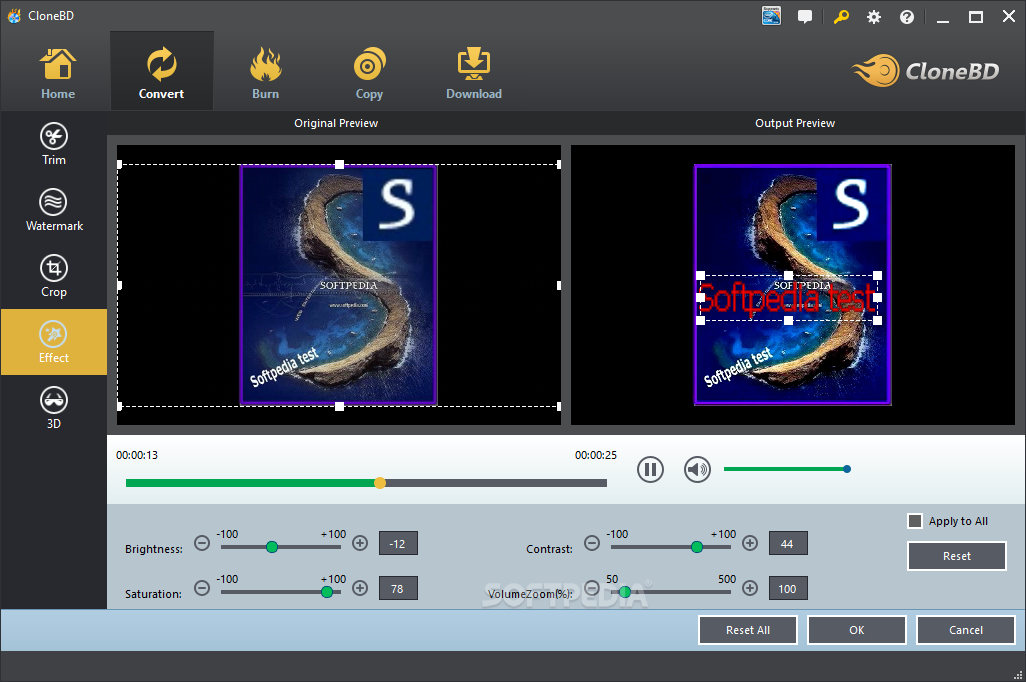Select the Crop tool
The width and height of the screenshot is (1026, 682).
pyautogui.click(x=54, y=276)
